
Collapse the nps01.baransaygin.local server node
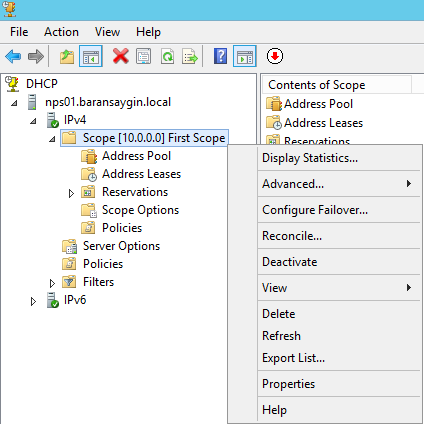pos(14,103)
